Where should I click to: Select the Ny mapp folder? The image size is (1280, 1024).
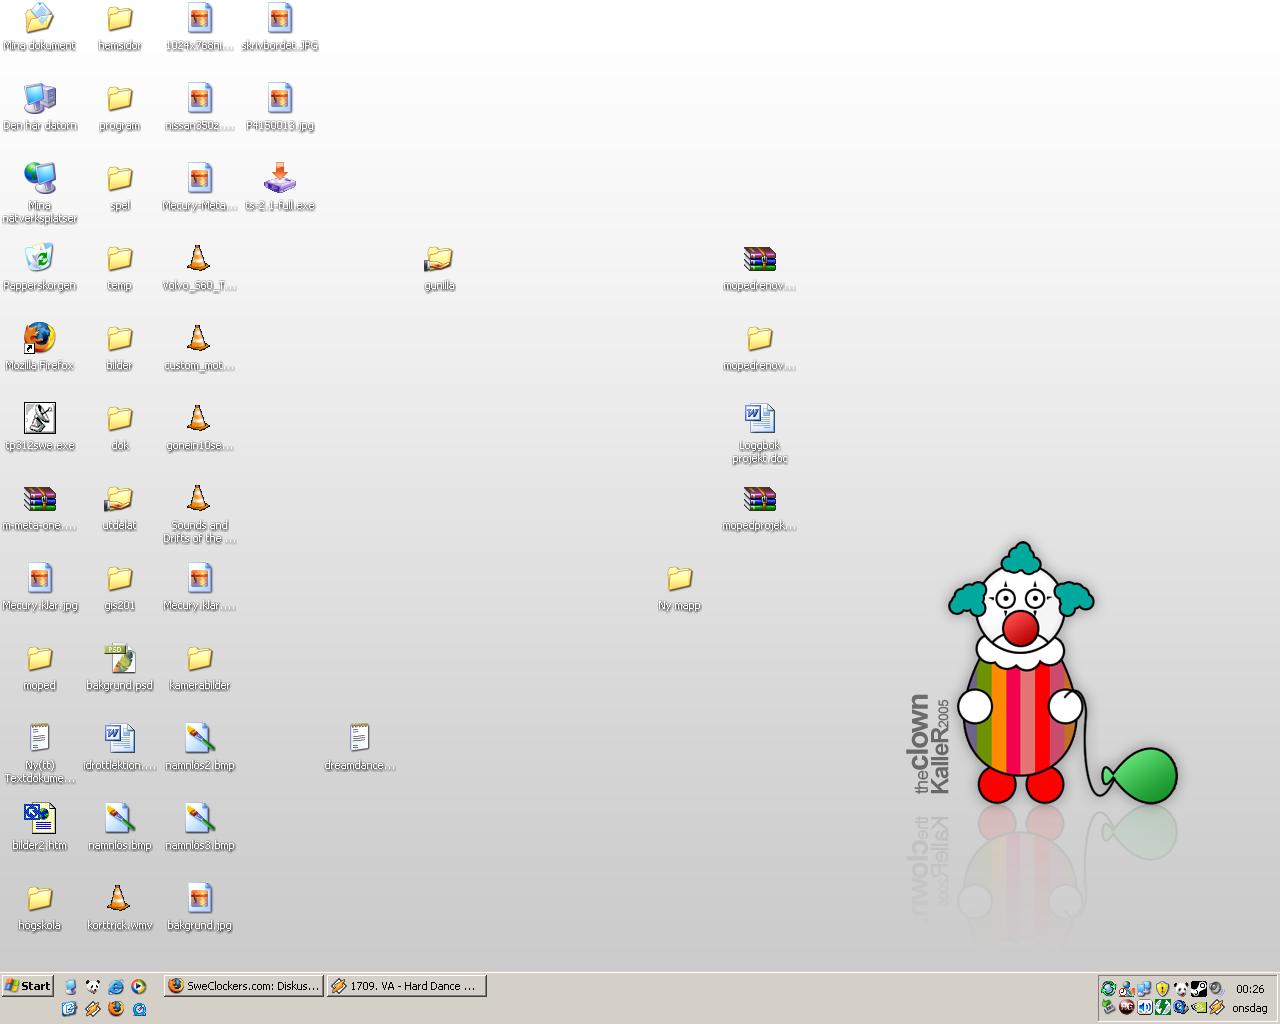tap(679, 586)
